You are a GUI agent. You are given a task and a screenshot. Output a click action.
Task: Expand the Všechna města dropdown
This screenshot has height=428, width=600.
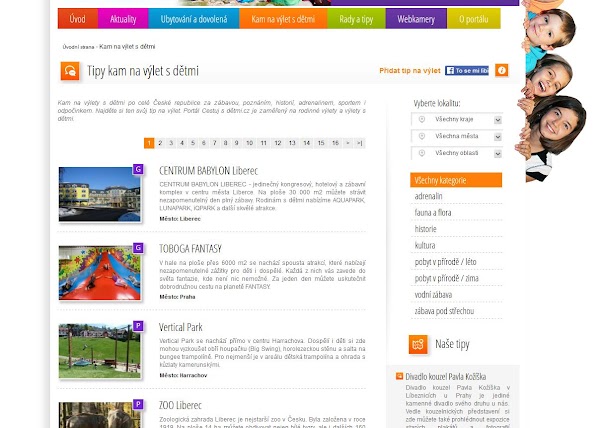(x=497, y=137)
